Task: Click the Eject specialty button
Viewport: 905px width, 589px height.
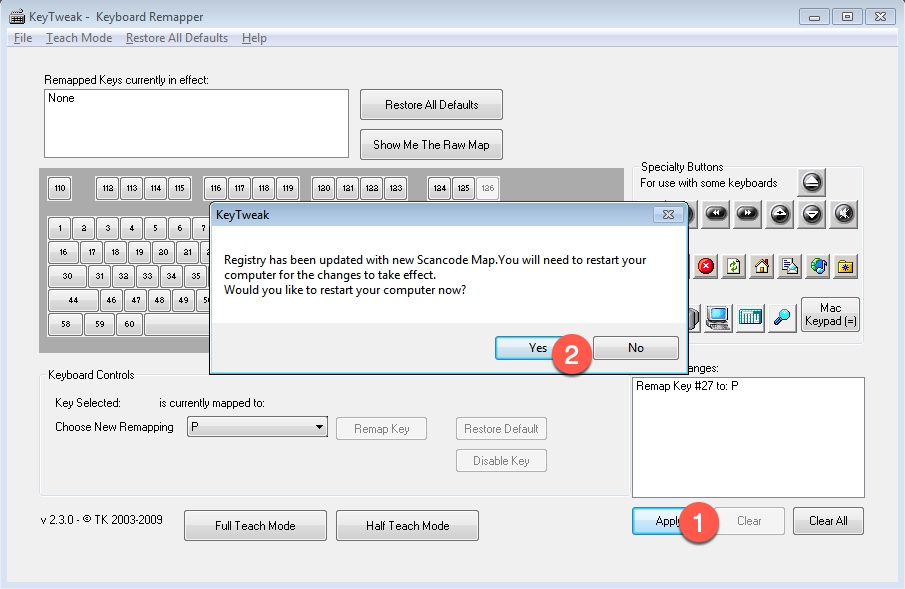Action: (811, 183)
